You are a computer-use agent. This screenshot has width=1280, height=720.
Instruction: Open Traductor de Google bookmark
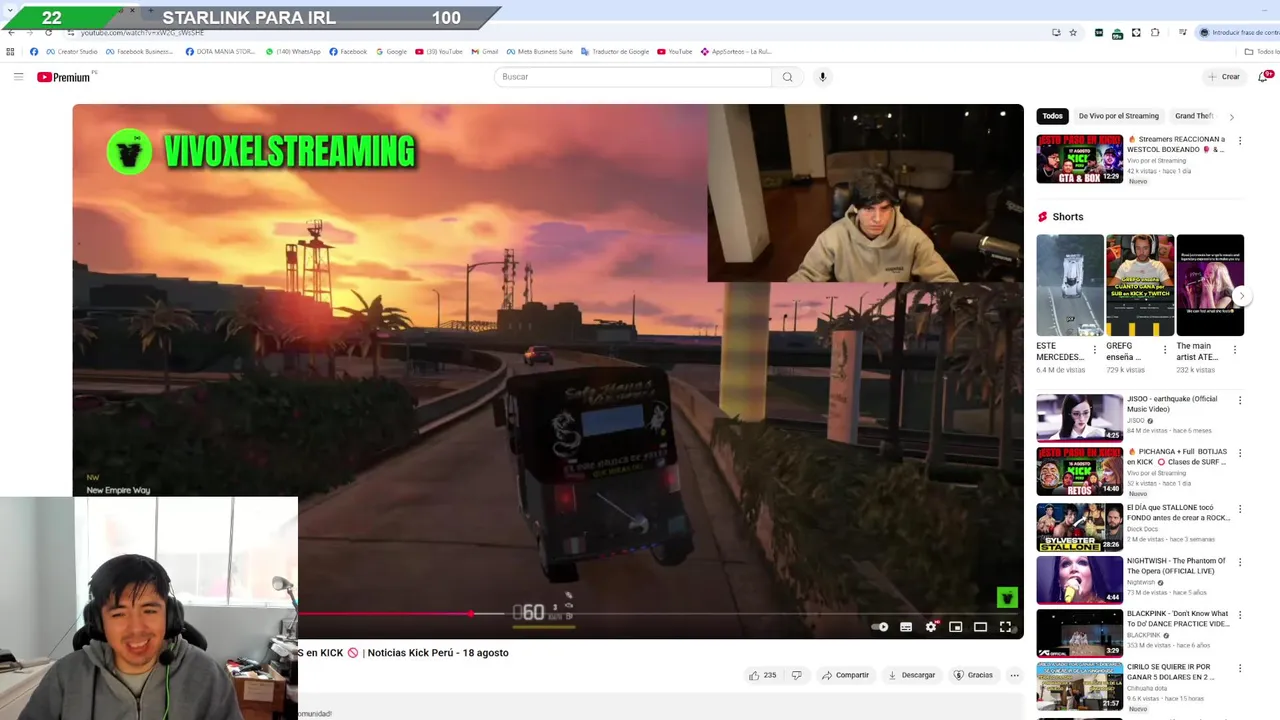click(615, 52)
